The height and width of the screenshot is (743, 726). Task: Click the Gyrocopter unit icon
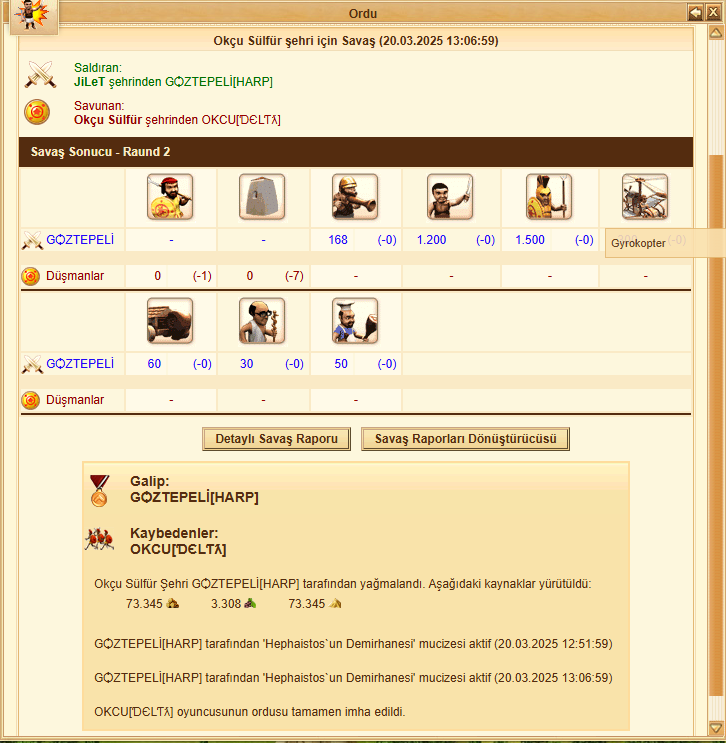click(645, 197)
